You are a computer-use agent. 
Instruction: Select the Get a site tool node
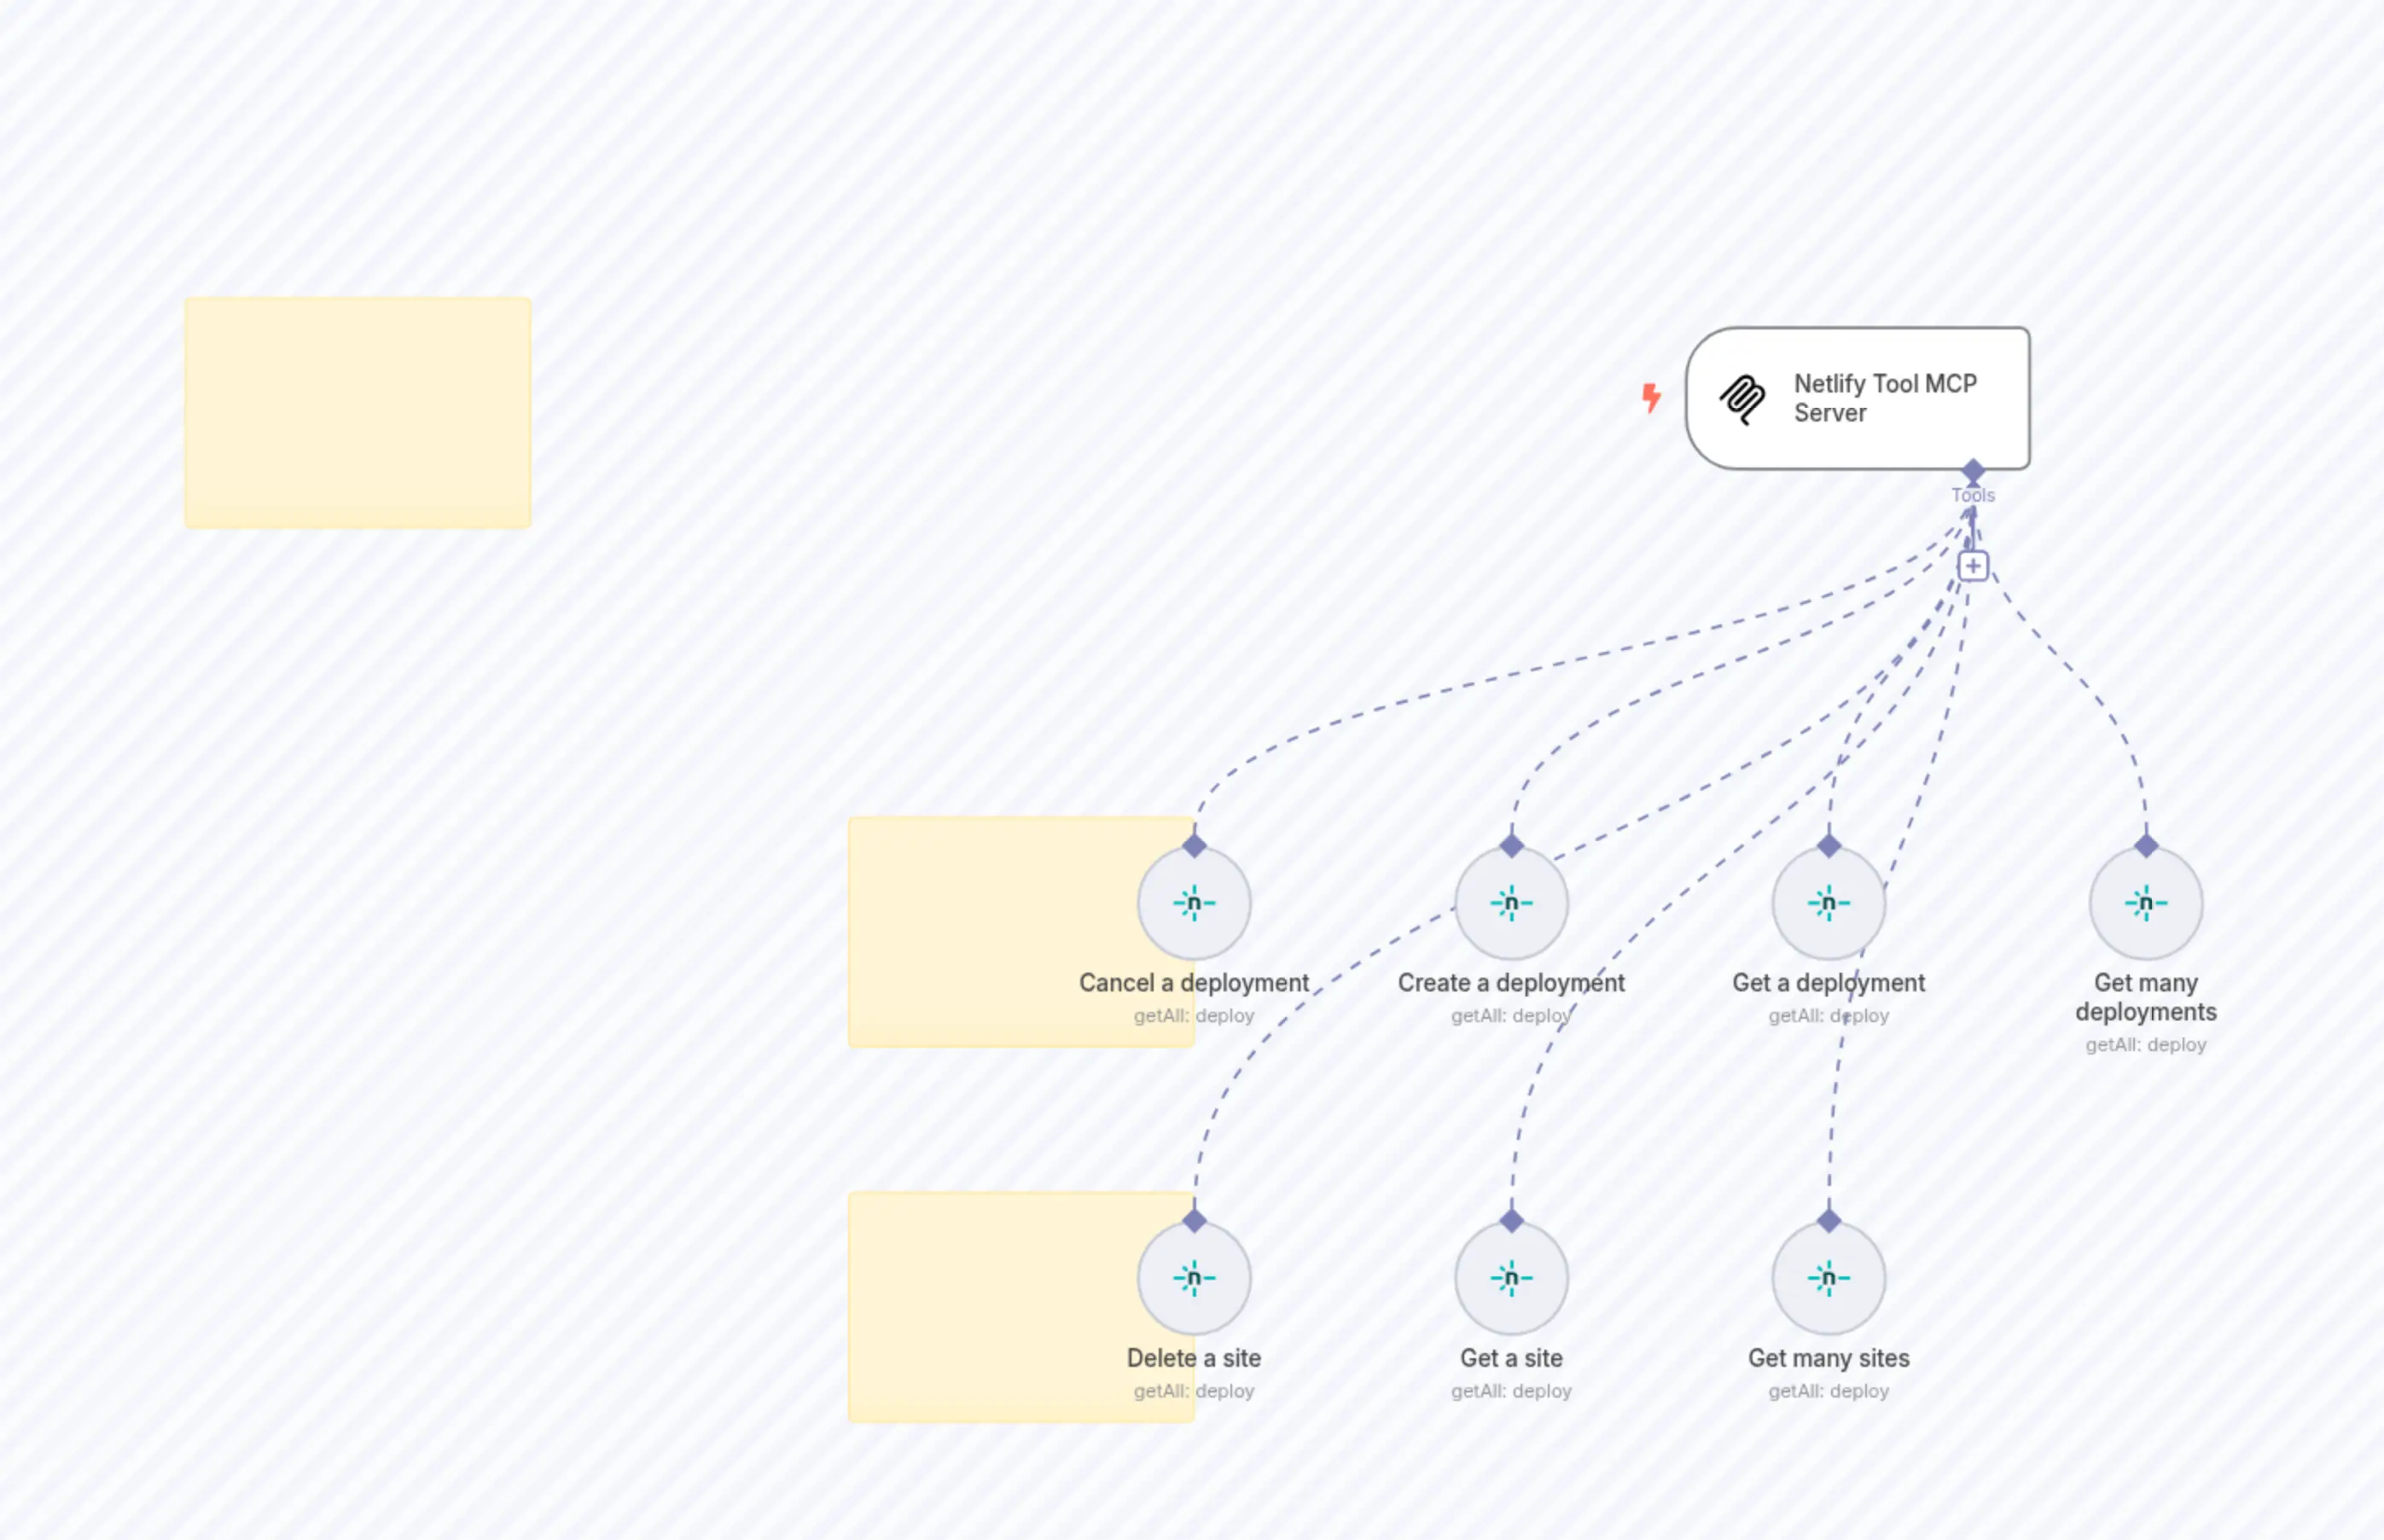click(1512, 1277)
